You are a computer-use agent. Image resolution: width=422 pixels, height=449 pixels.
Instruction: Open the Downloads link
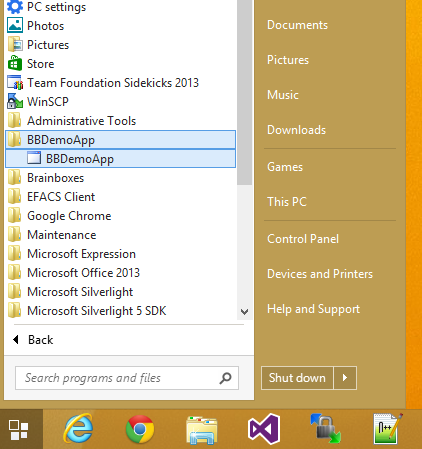[296, 130]
